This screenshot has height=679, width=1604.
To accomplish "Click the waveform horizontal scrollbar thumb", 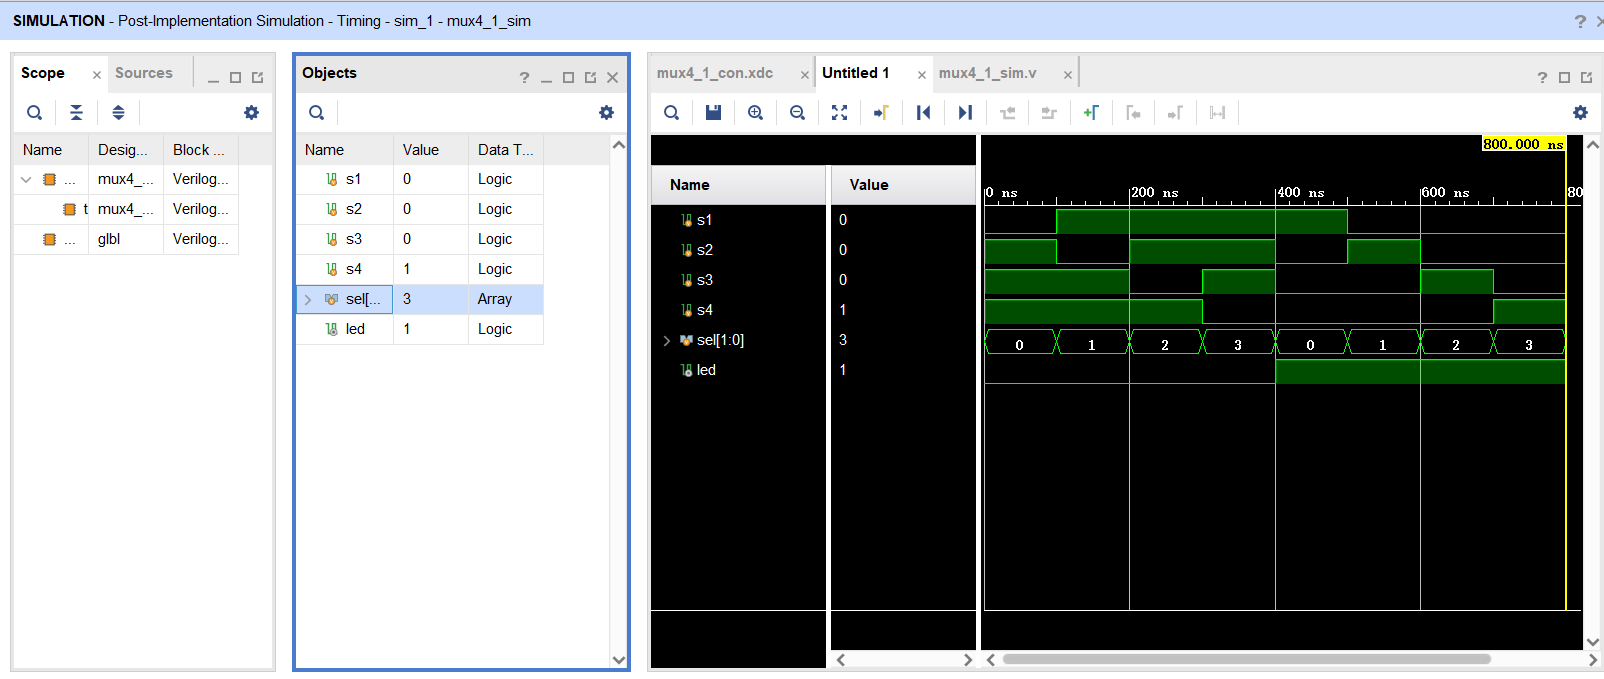I will pyautogui.click(x=1246, y=659).
